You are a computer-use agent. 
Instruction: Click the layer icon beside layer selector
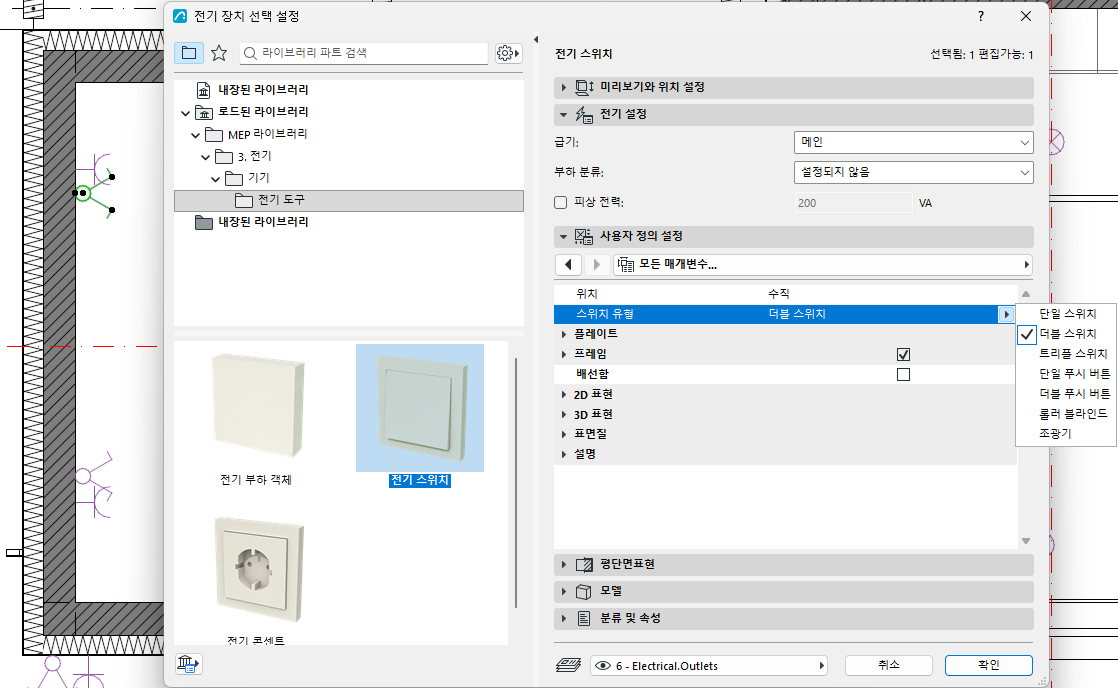[x=568, y=665]
